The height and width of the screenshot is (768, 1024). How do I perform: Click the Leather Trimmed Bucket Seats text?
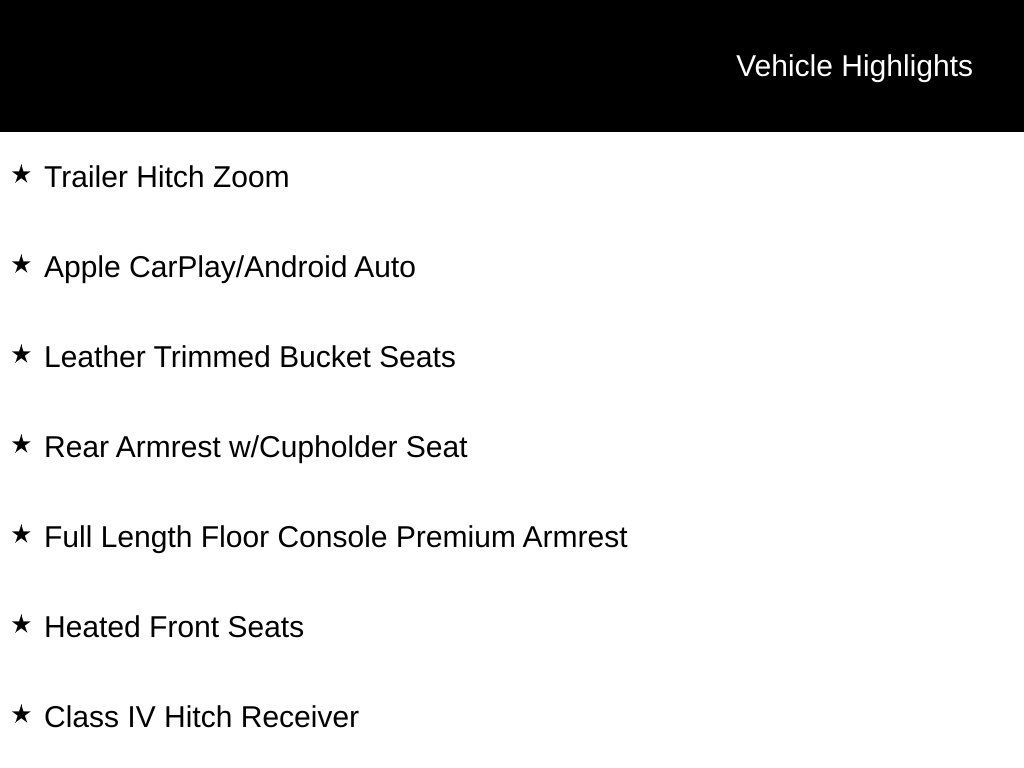pyautogui.click(x=249, y=357)
